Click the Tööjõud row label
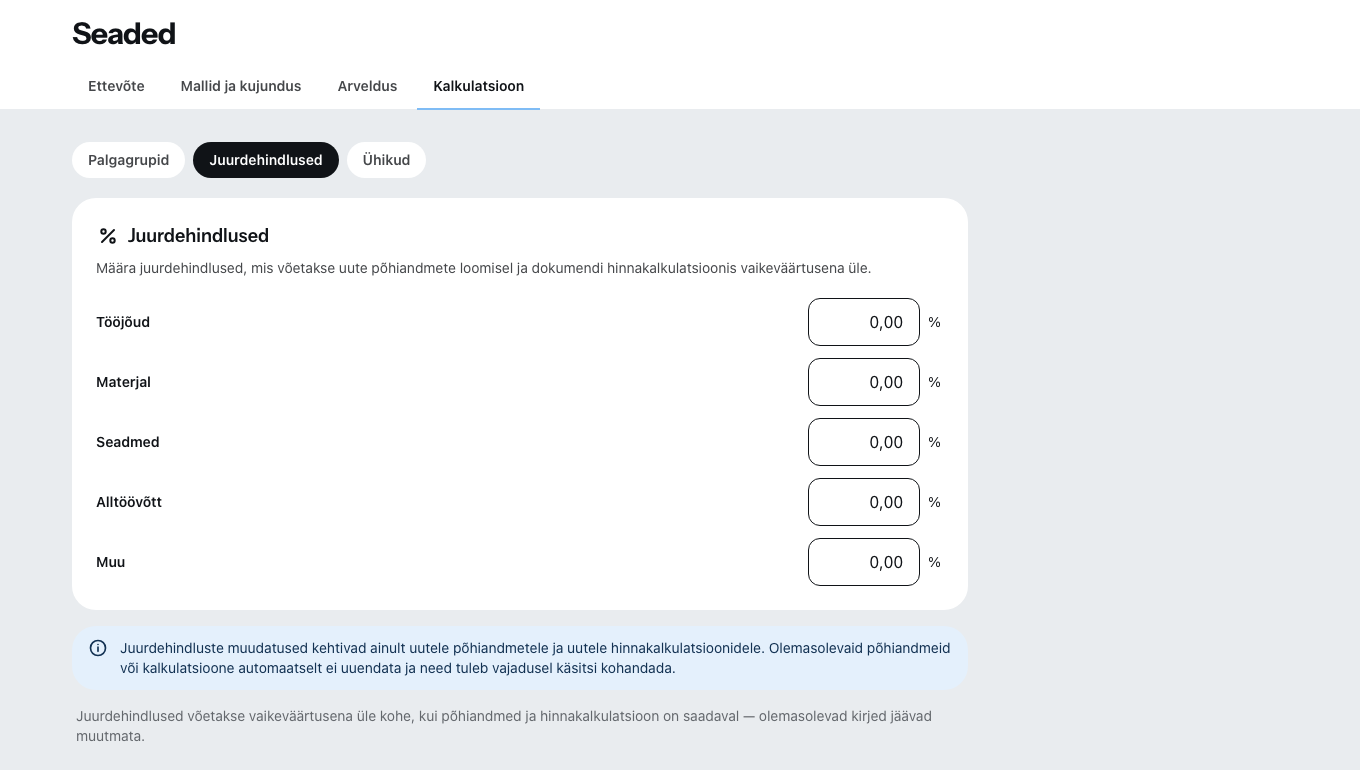Image resolution: width=1360 pixels, height=770 pixels. coord(123,322)
